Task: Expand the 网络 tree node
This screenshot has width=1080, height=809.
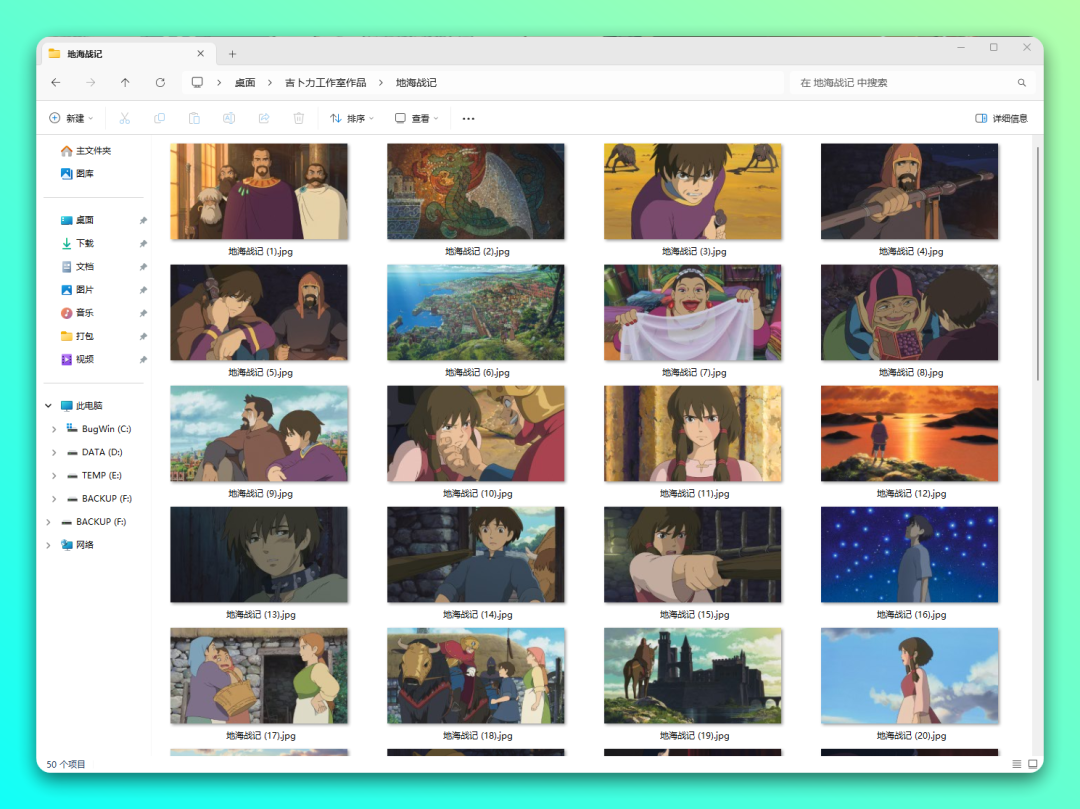Action: 48,545
